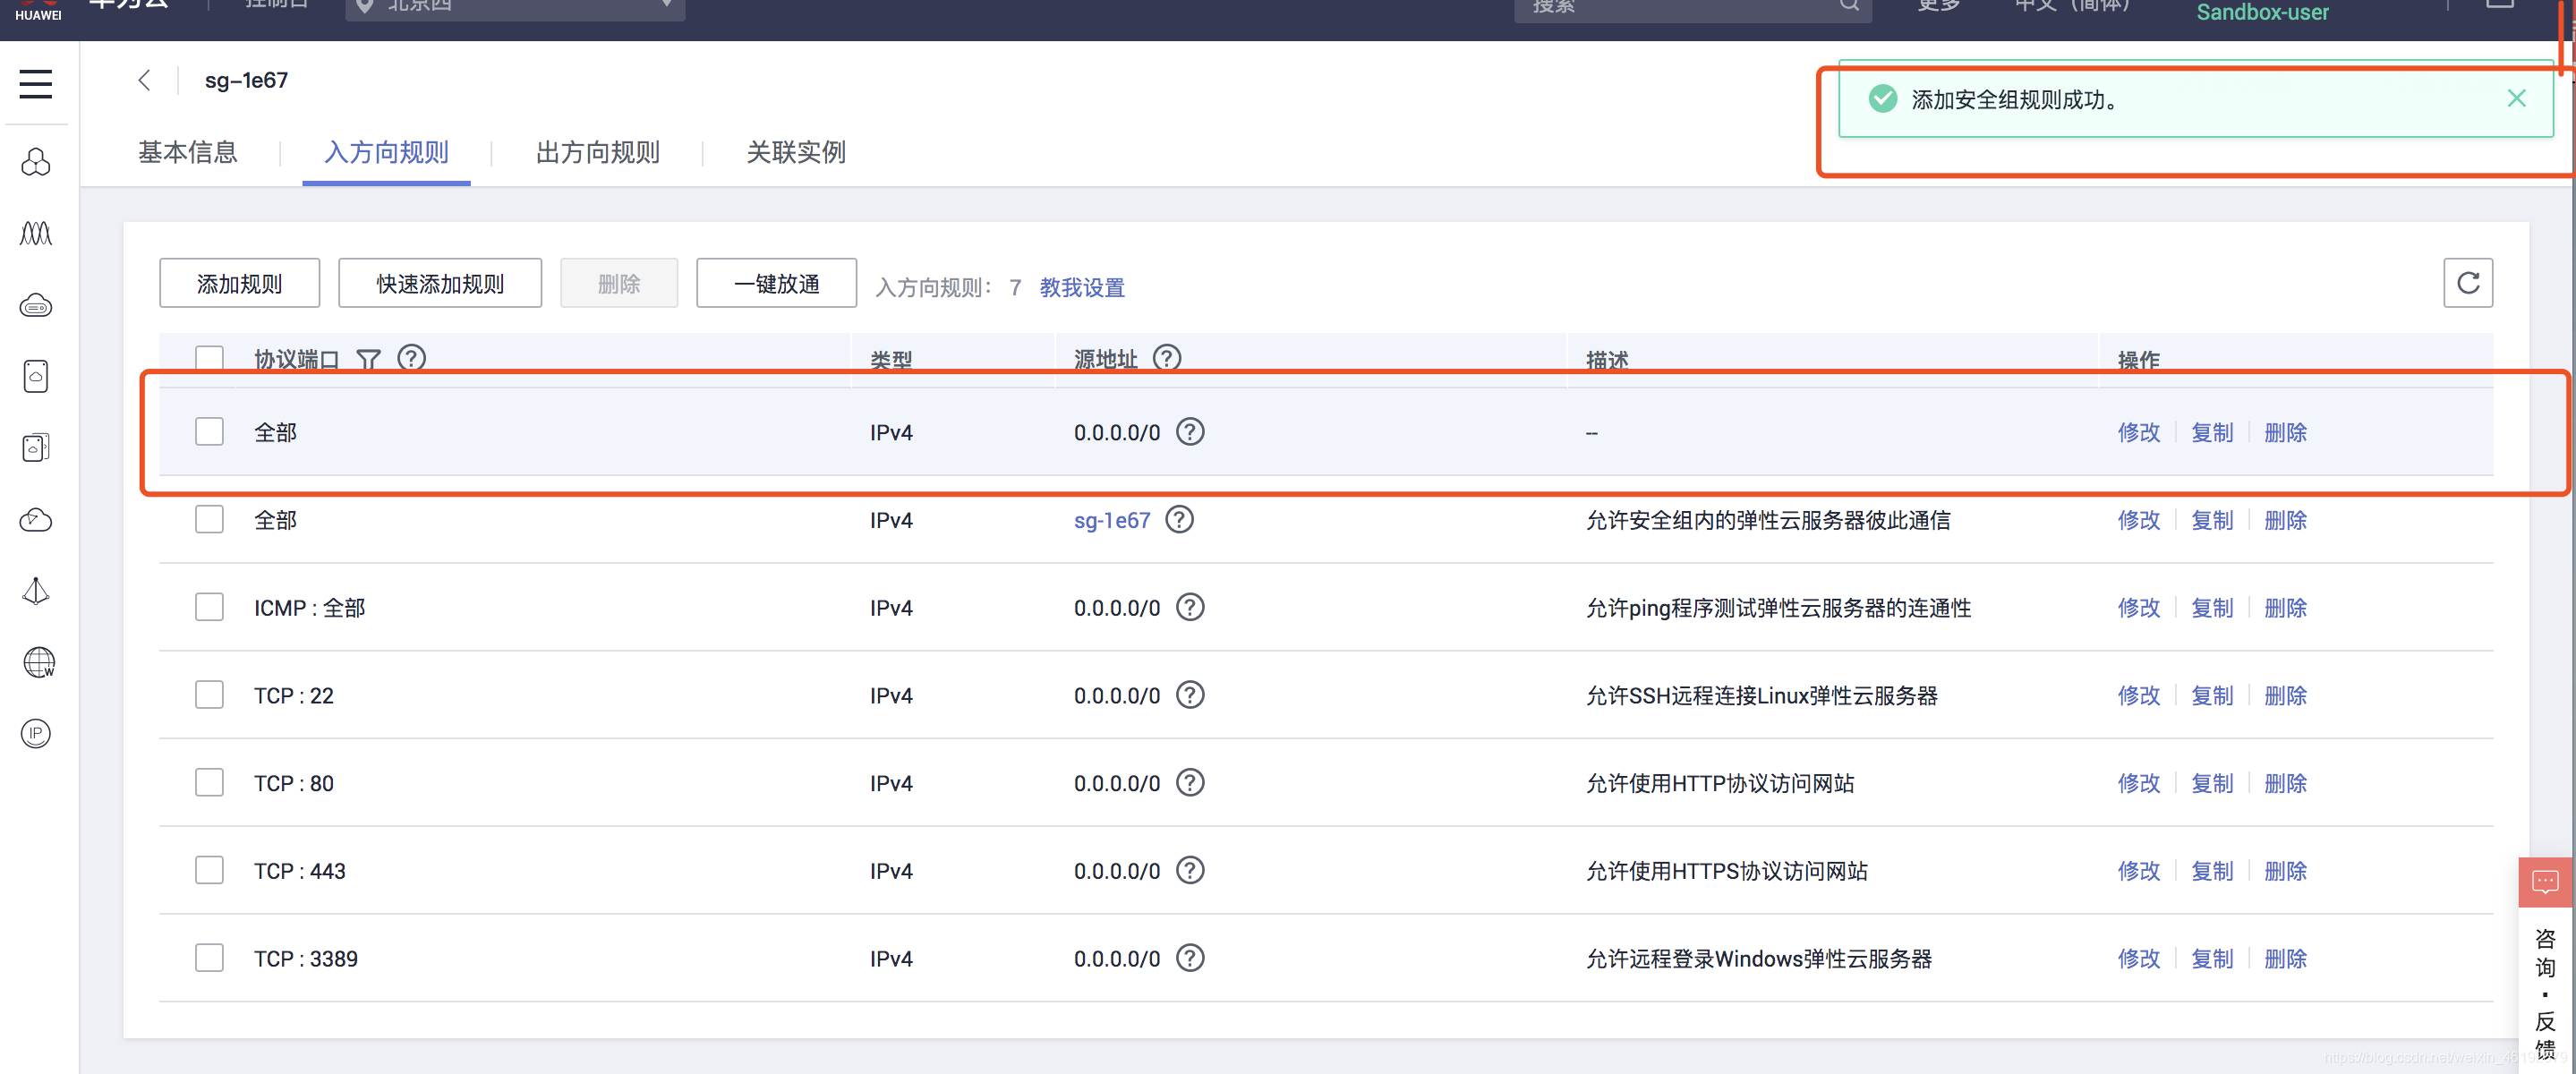Click 复制 in the first 全部 row

point(2212,432)
